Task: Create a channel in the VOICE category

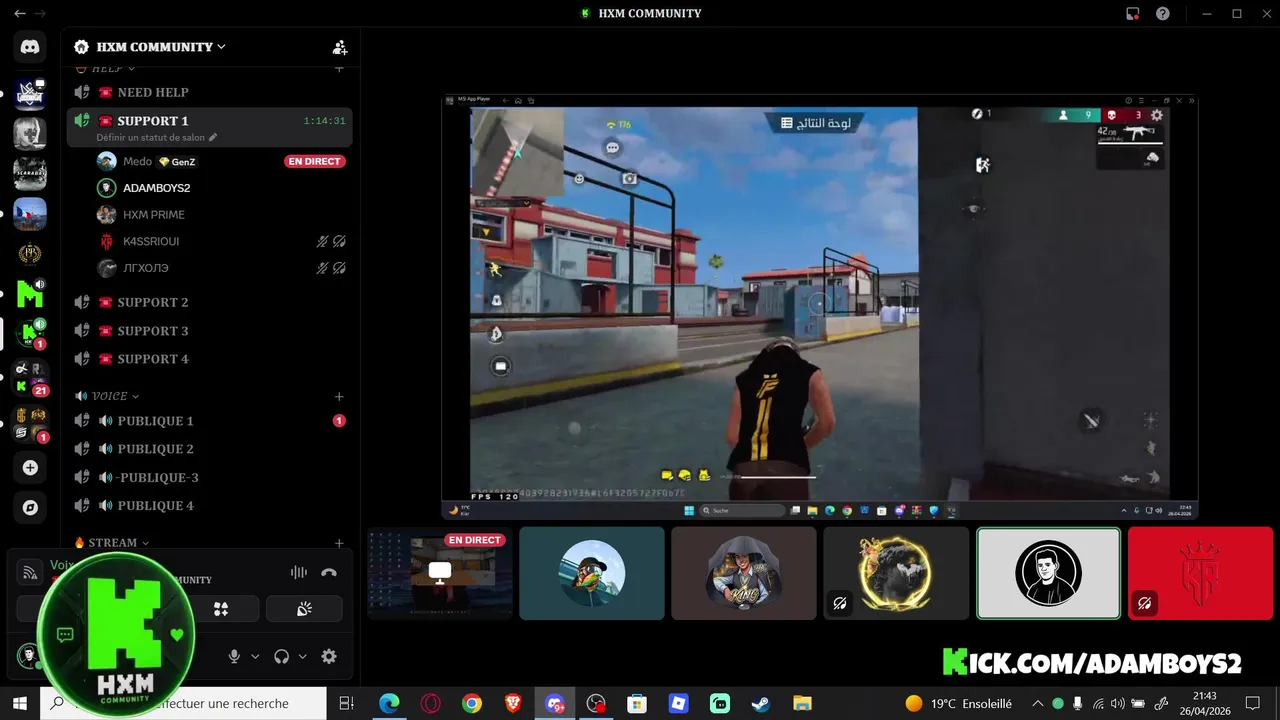Action: [x=339, y=397]
